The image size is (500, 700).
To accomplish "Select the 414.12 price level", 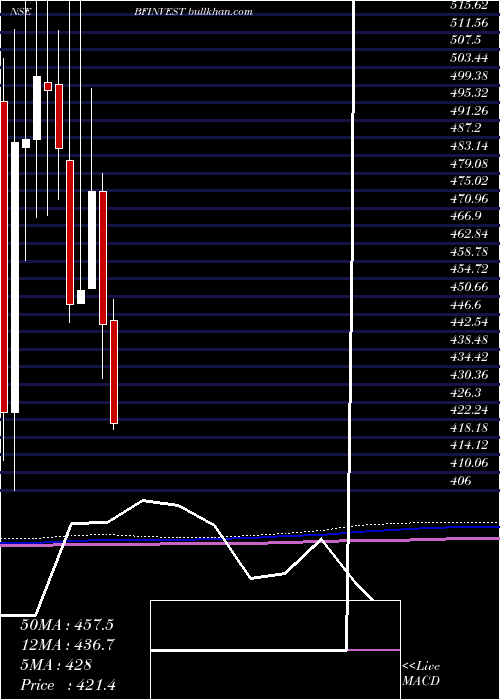I will point(469,445).
